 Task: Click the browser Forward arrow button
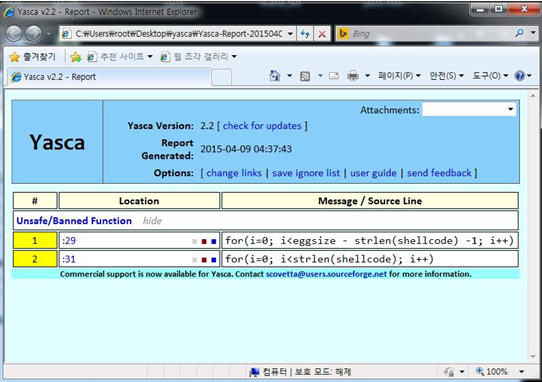point(34,34)
